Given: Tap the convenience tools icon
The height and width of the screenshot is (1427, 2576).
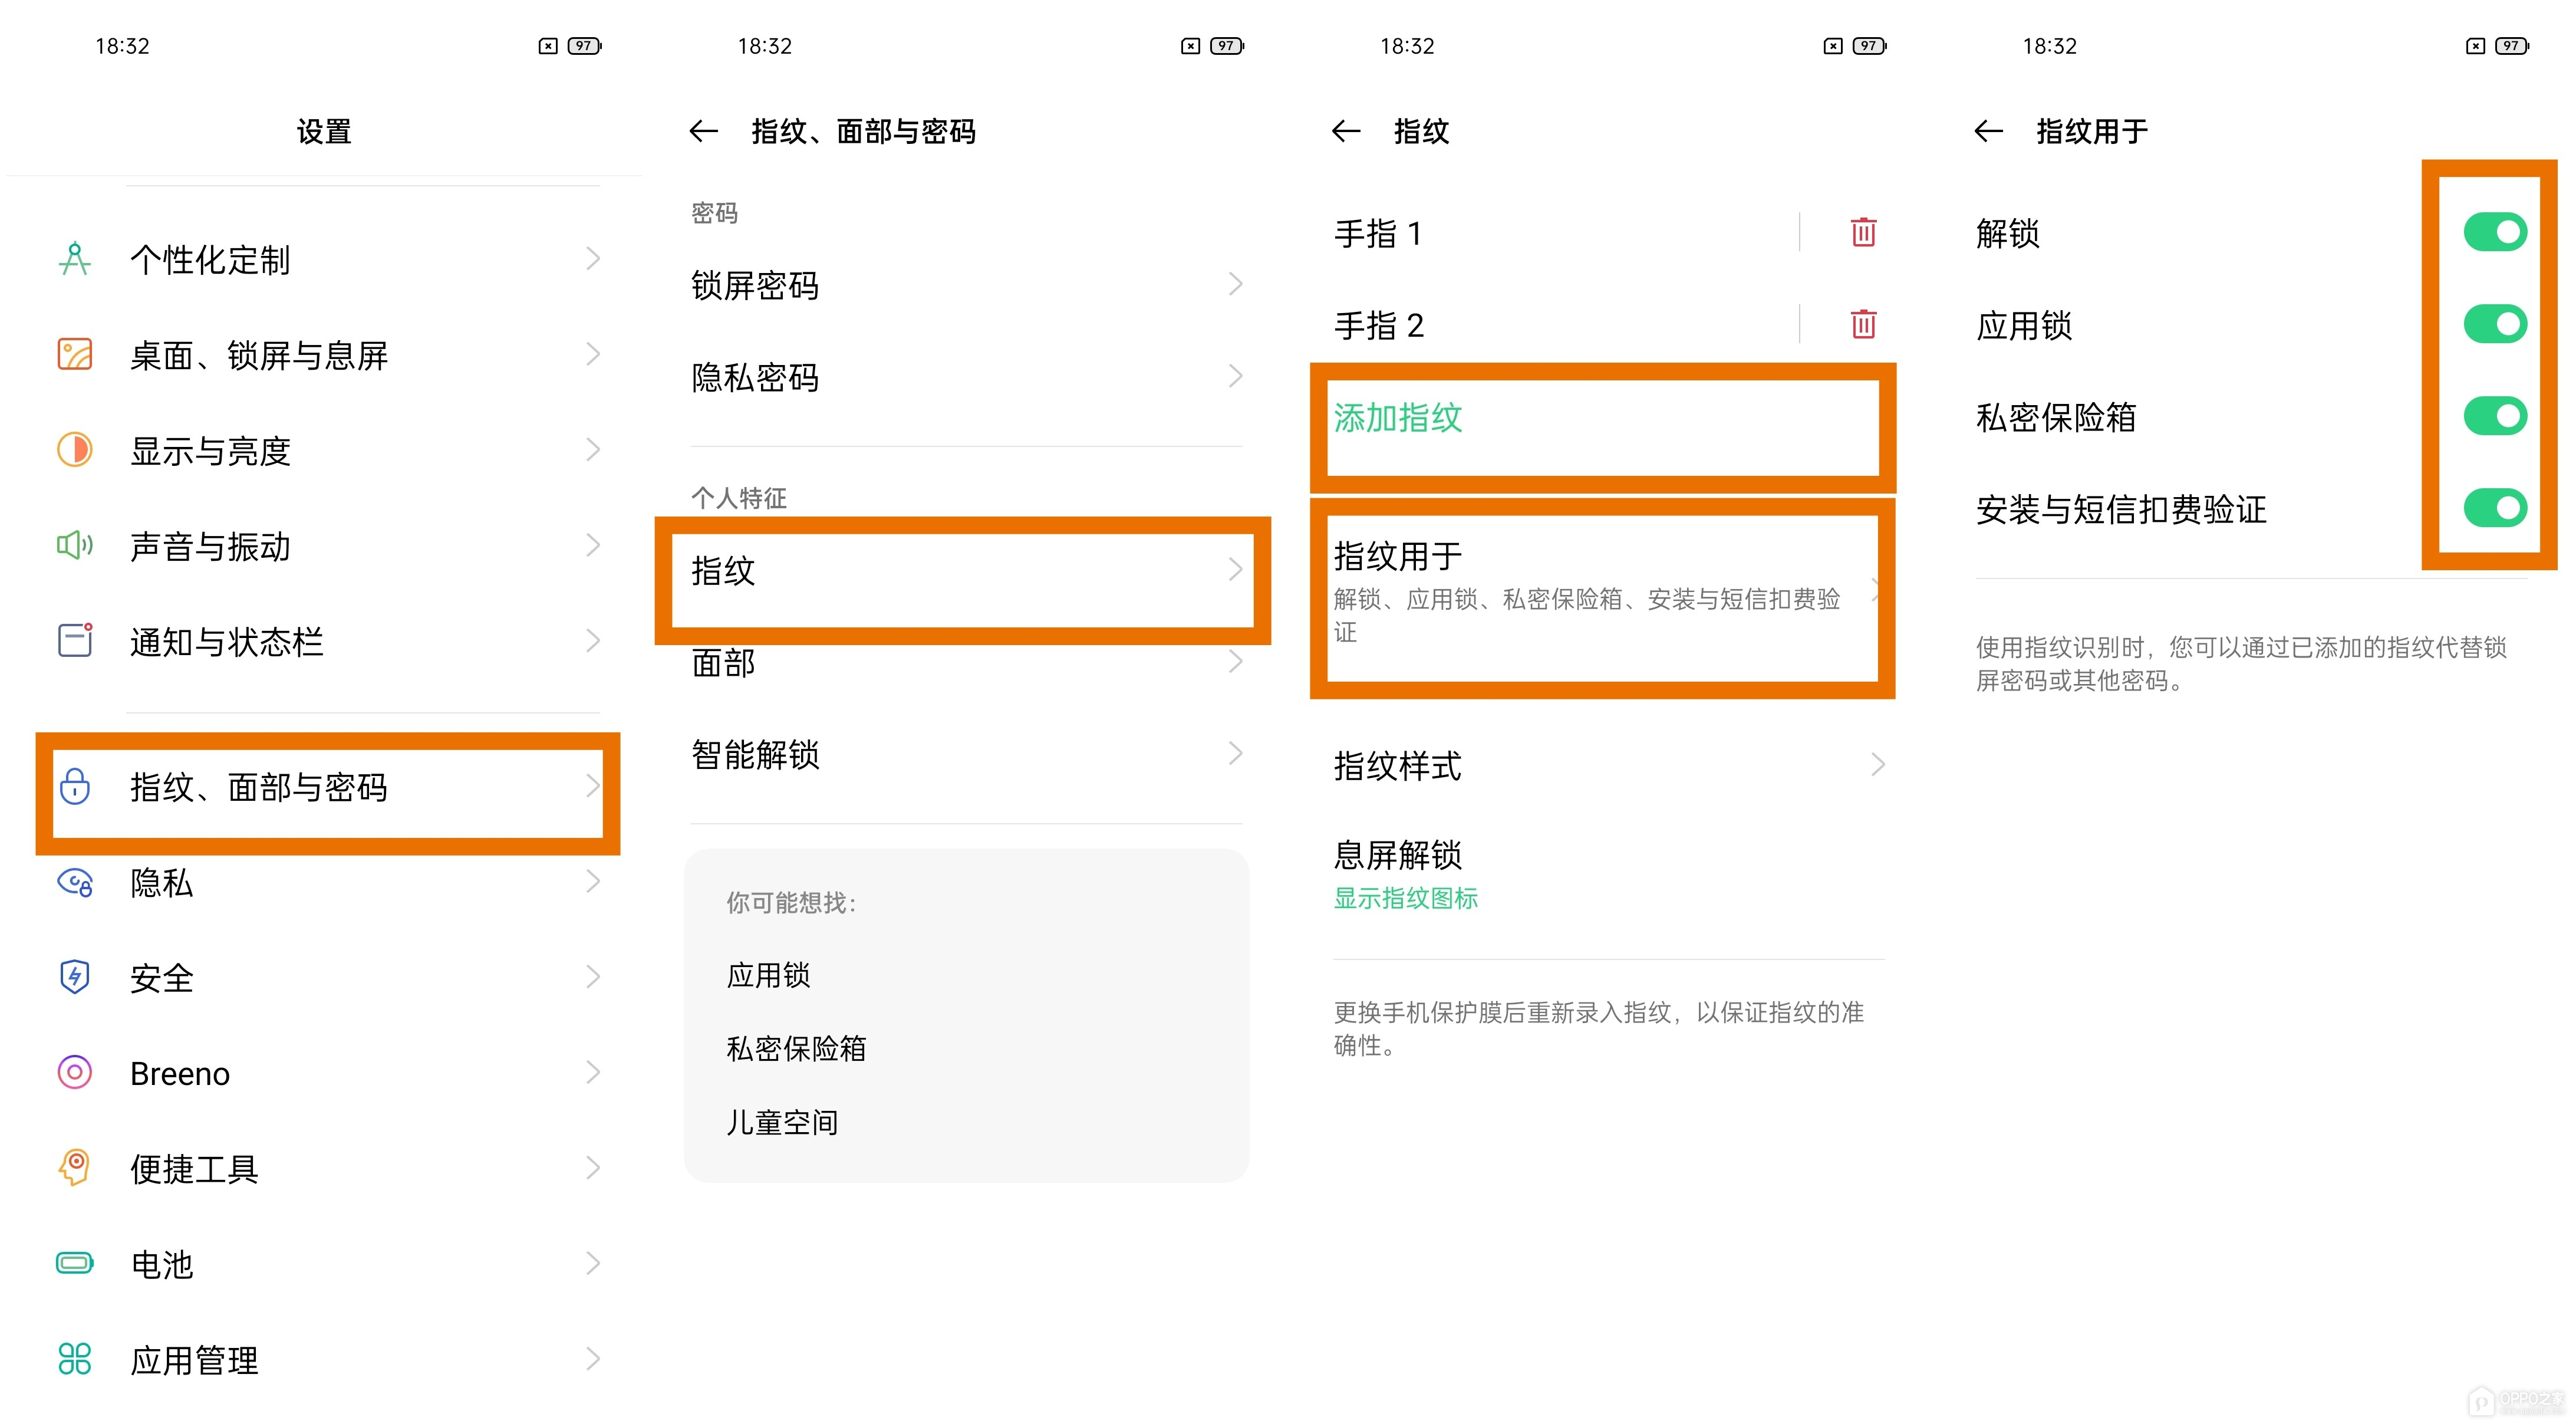Looking at the screenshot, I should [74, 1167].
